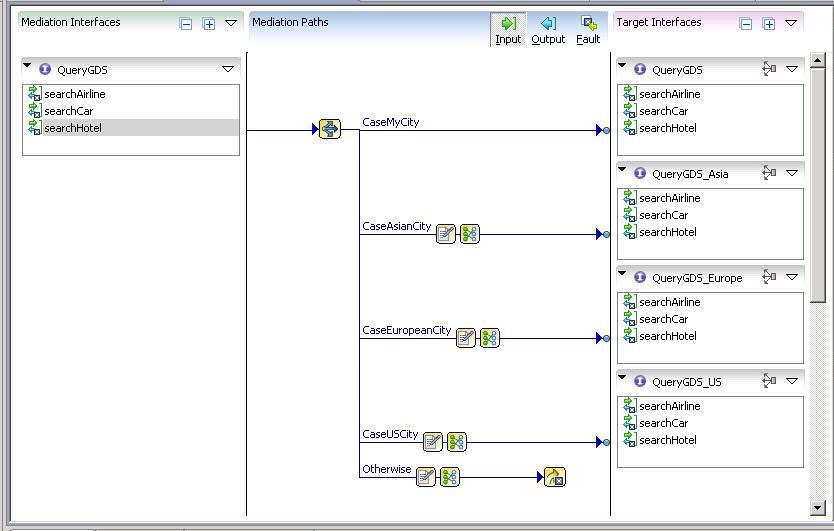Collapse the target QueryGDS interface
834x531 pixels.
(x=622, y=65)
